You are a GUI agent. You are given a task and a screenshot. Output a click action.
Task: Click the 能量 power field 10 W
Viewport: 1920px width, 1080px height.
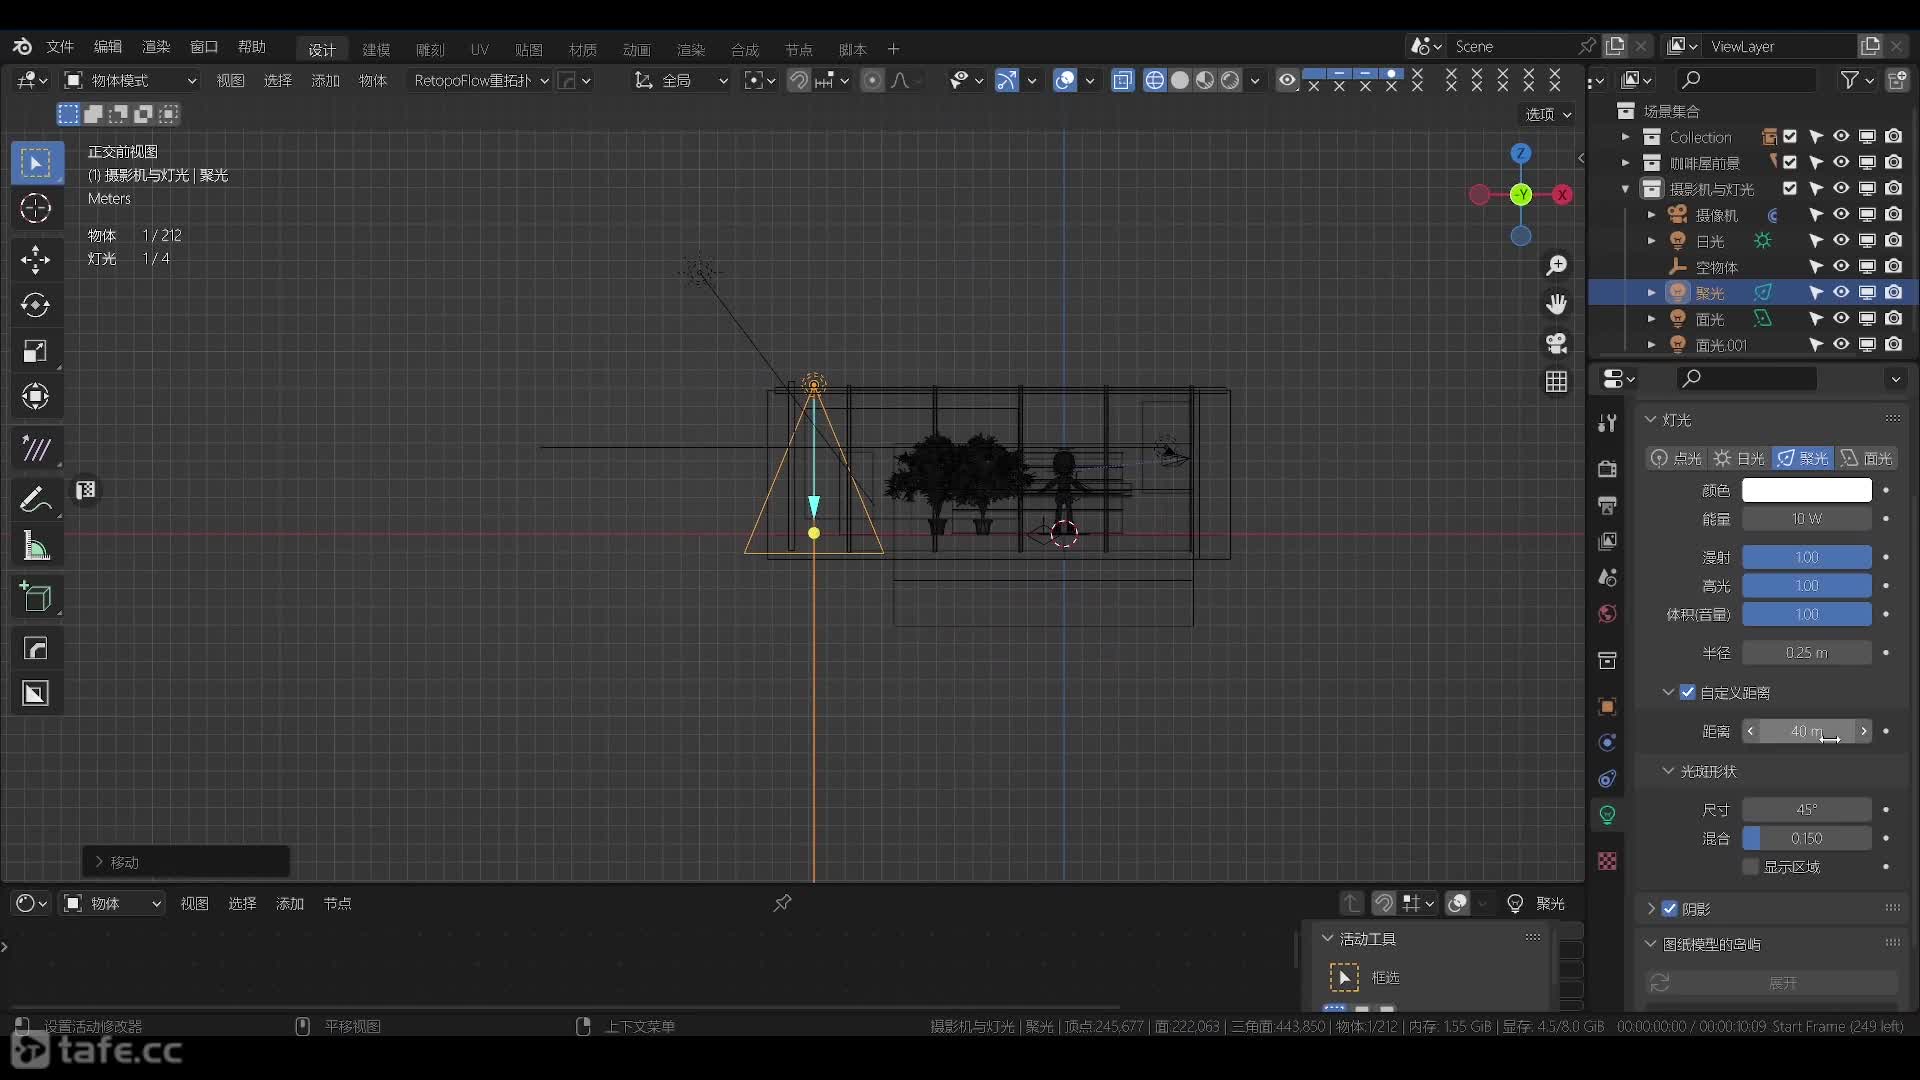click(x=1806, y=519)
